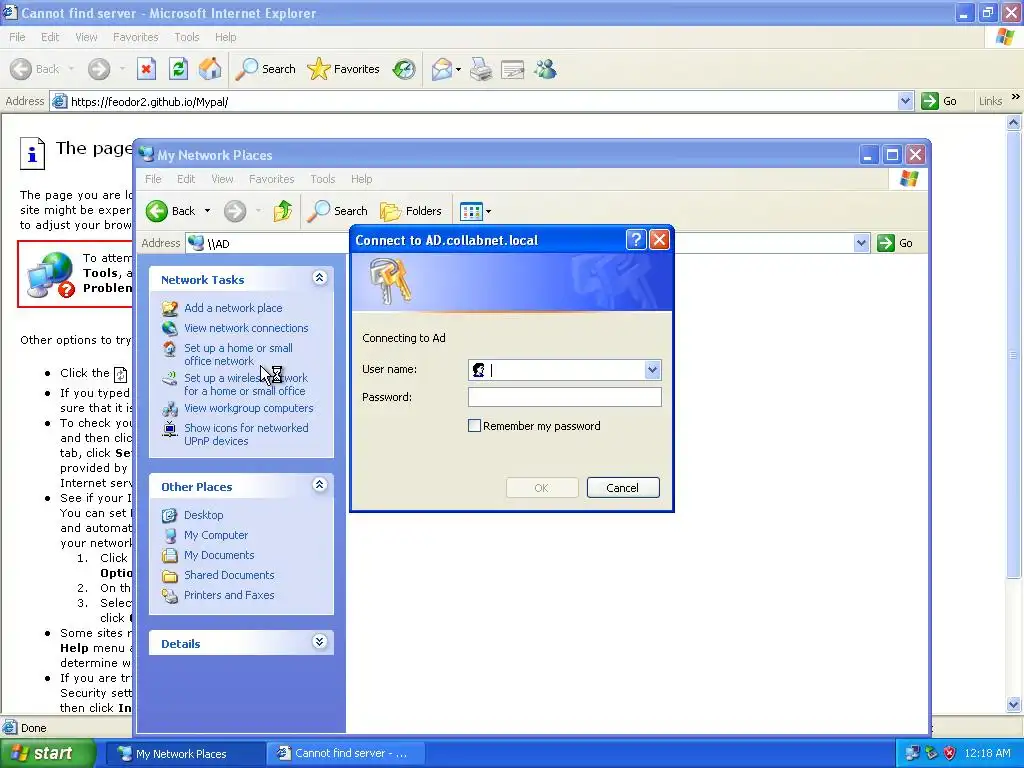Click Set up a home or small office network
The image size is (1024, 768).
point(238,355)
